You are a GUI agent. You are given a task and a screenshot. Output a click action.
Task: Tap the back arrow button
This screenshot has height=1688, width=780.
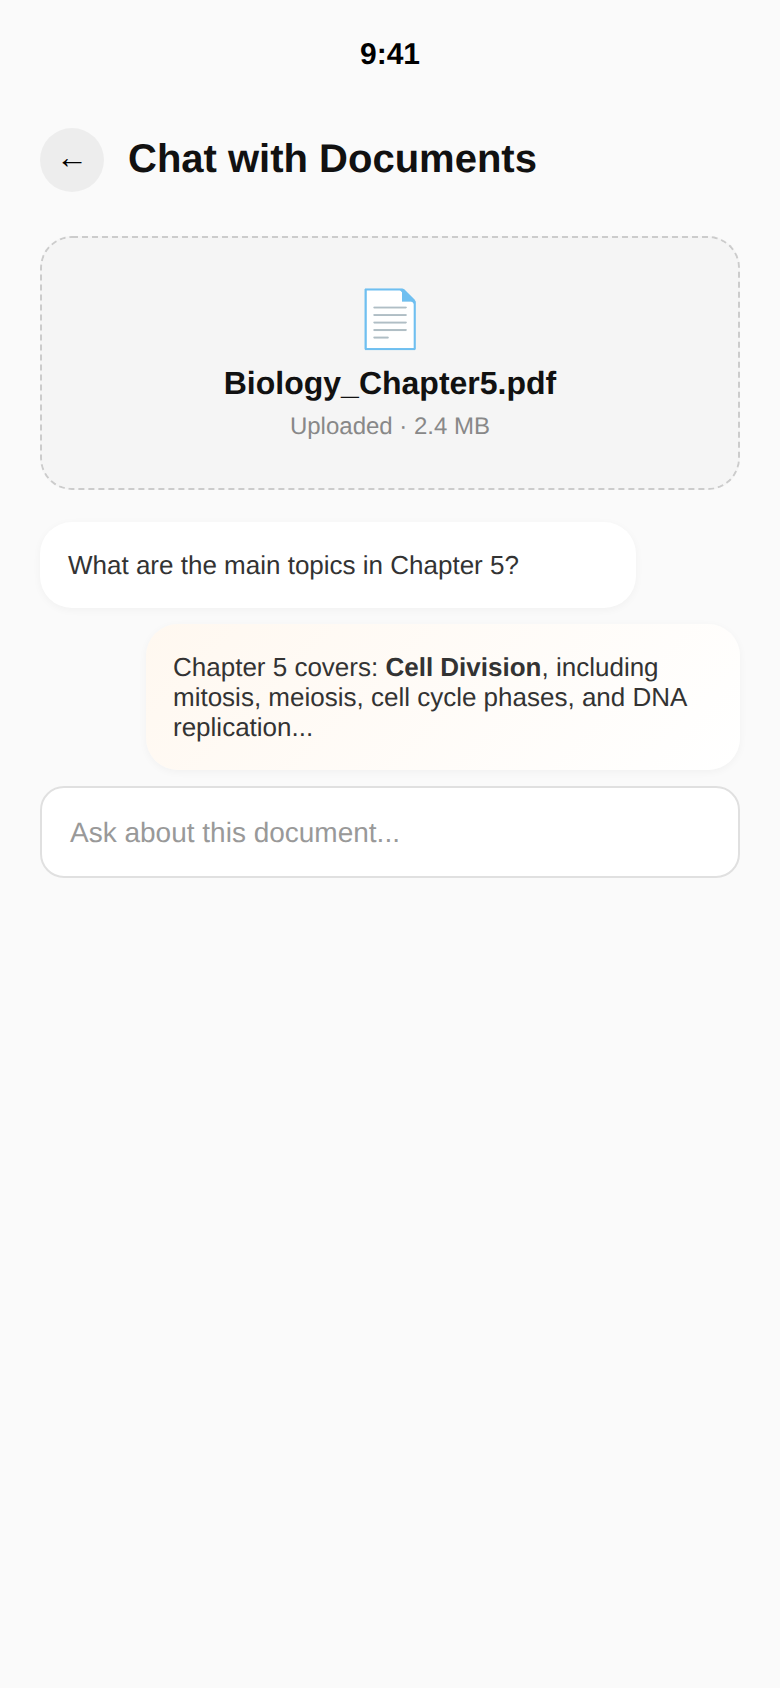point(72,160)
